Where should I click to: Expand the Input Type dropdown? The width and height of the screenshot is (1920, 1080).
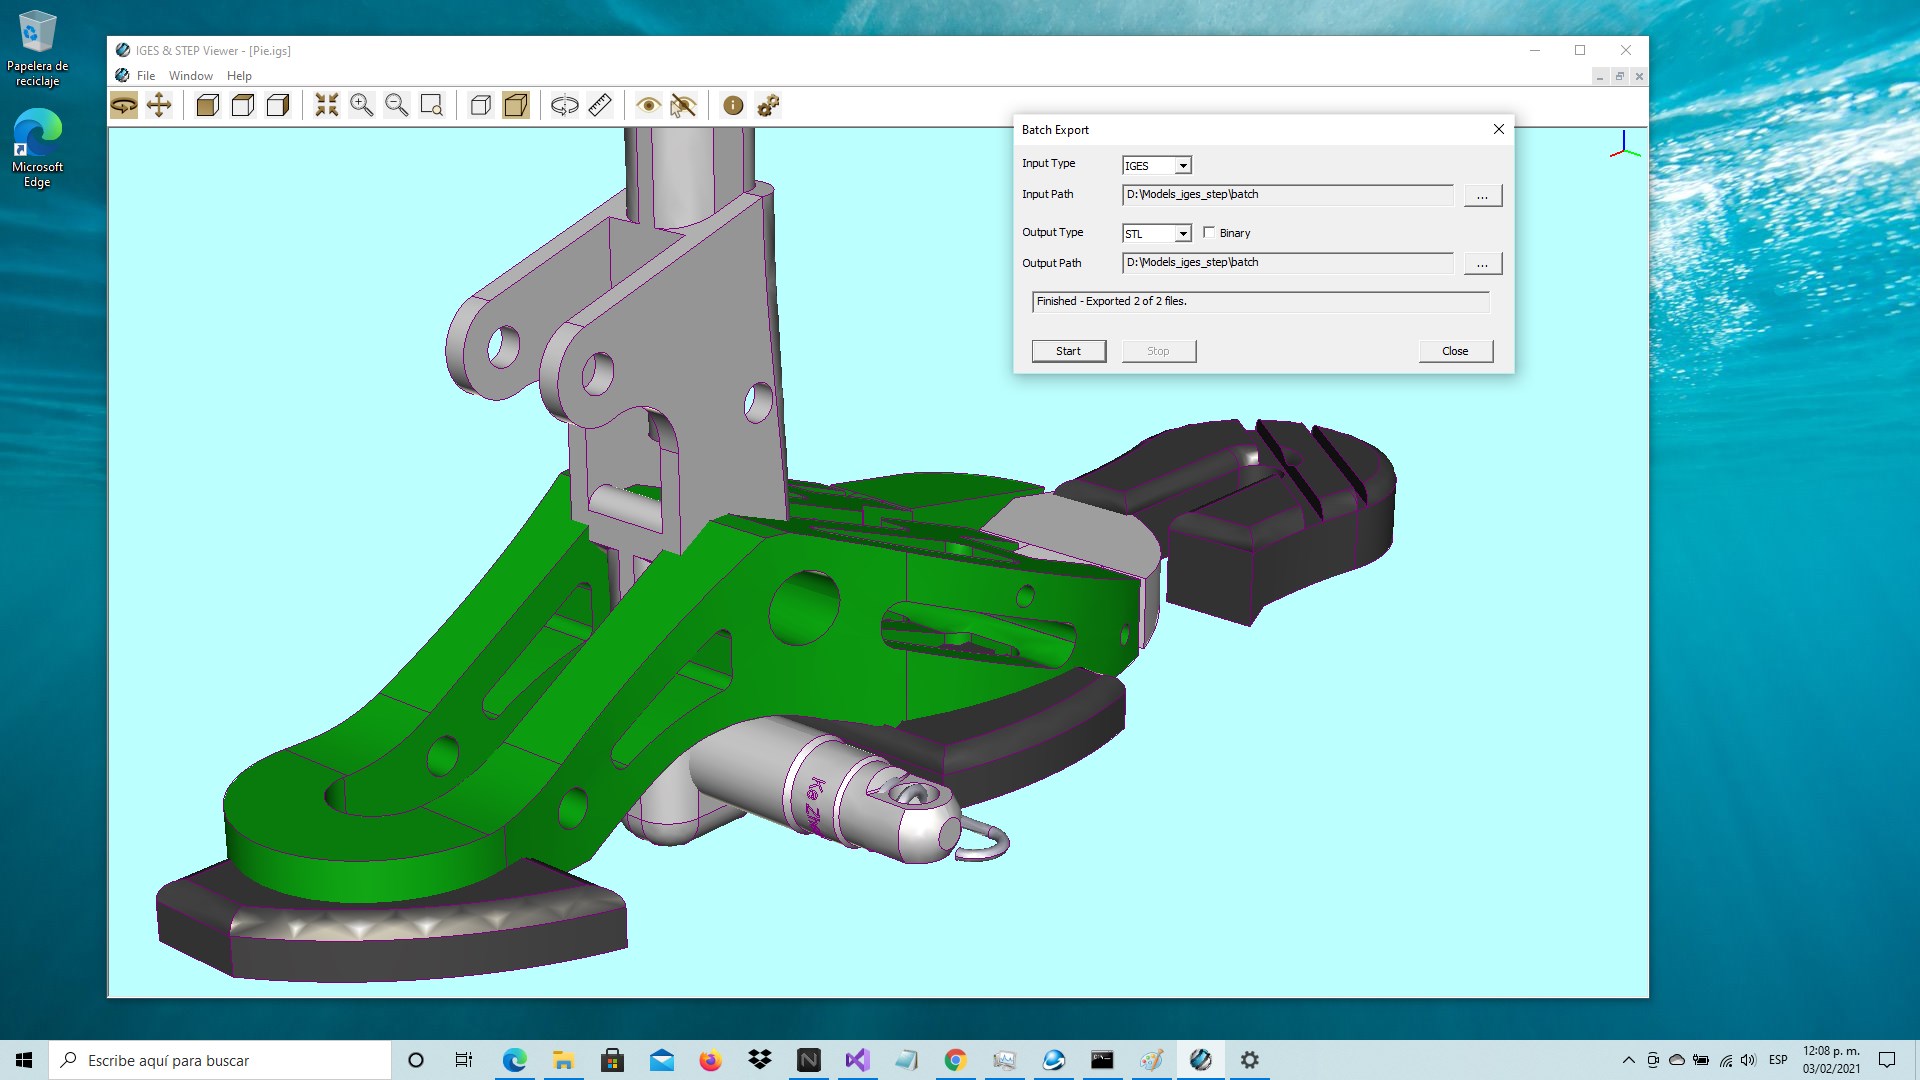(x=1183, y=166)
